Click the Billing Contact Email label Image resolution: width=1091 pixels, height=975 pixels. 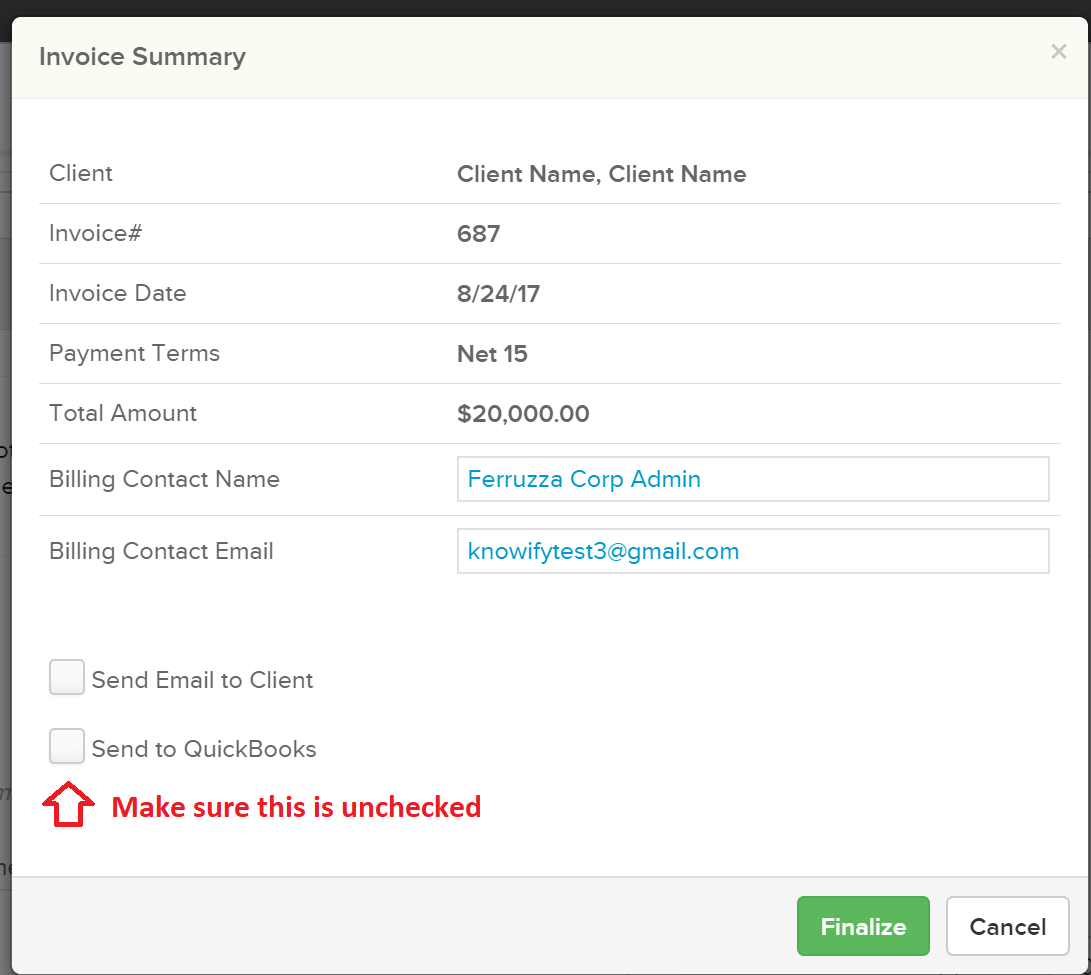click(x=161, y=551)
